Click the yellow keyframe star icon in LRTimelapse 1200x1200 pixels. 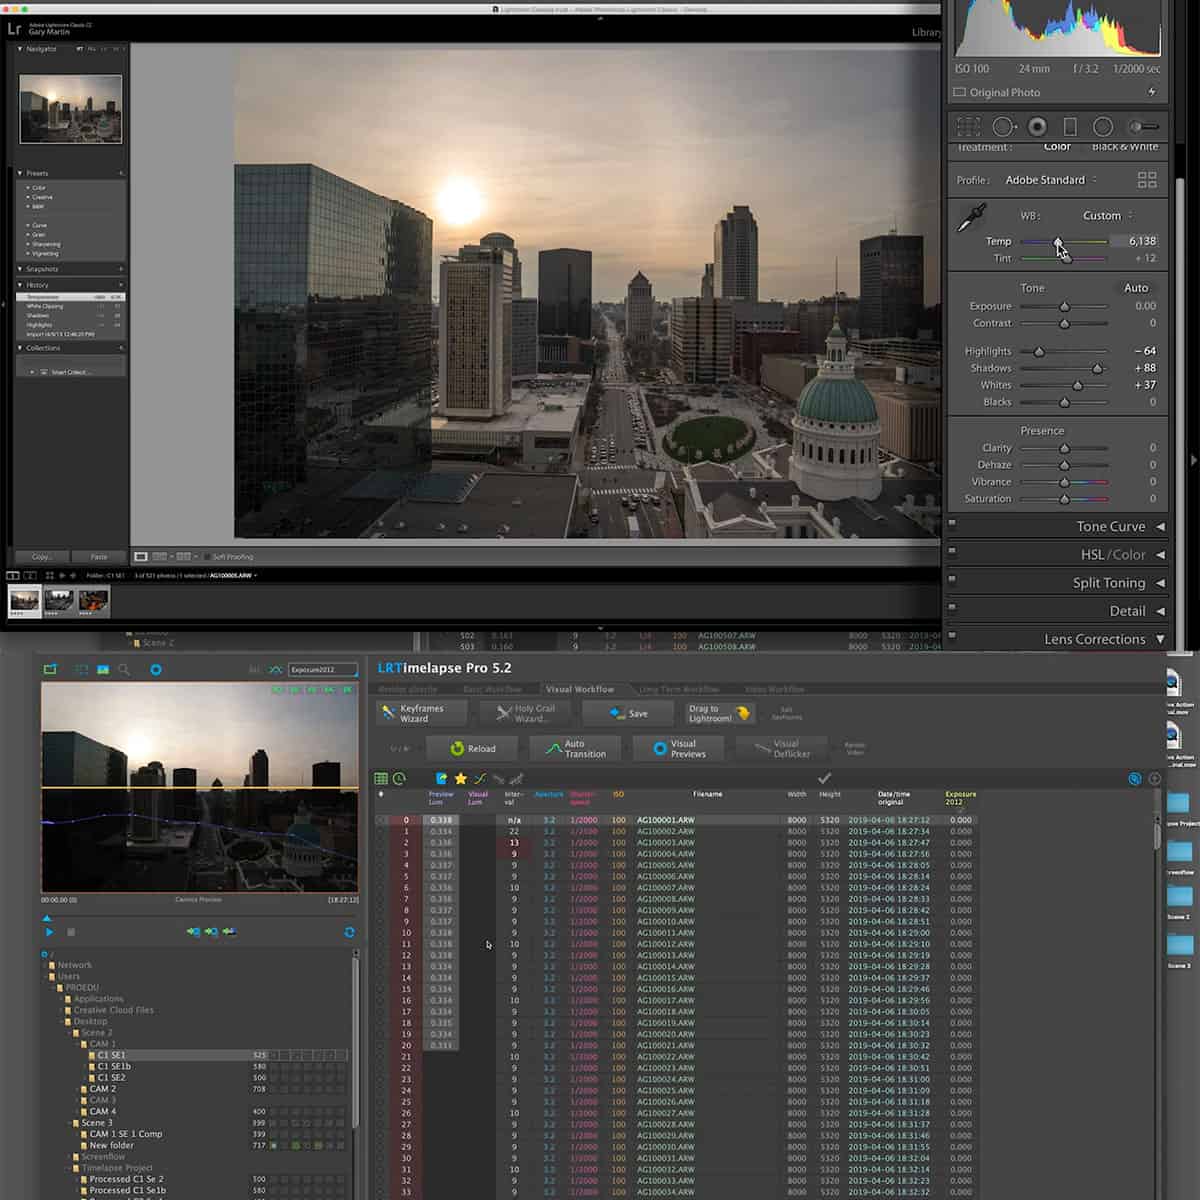460,777
